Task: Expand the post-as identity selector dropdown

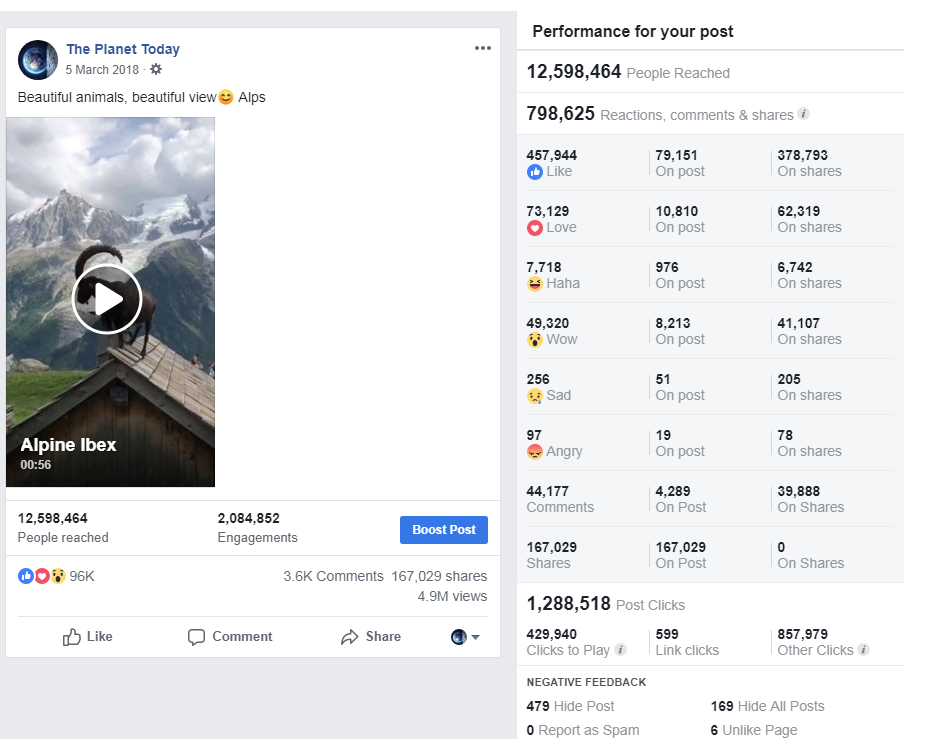Action: tap(465, 637)
